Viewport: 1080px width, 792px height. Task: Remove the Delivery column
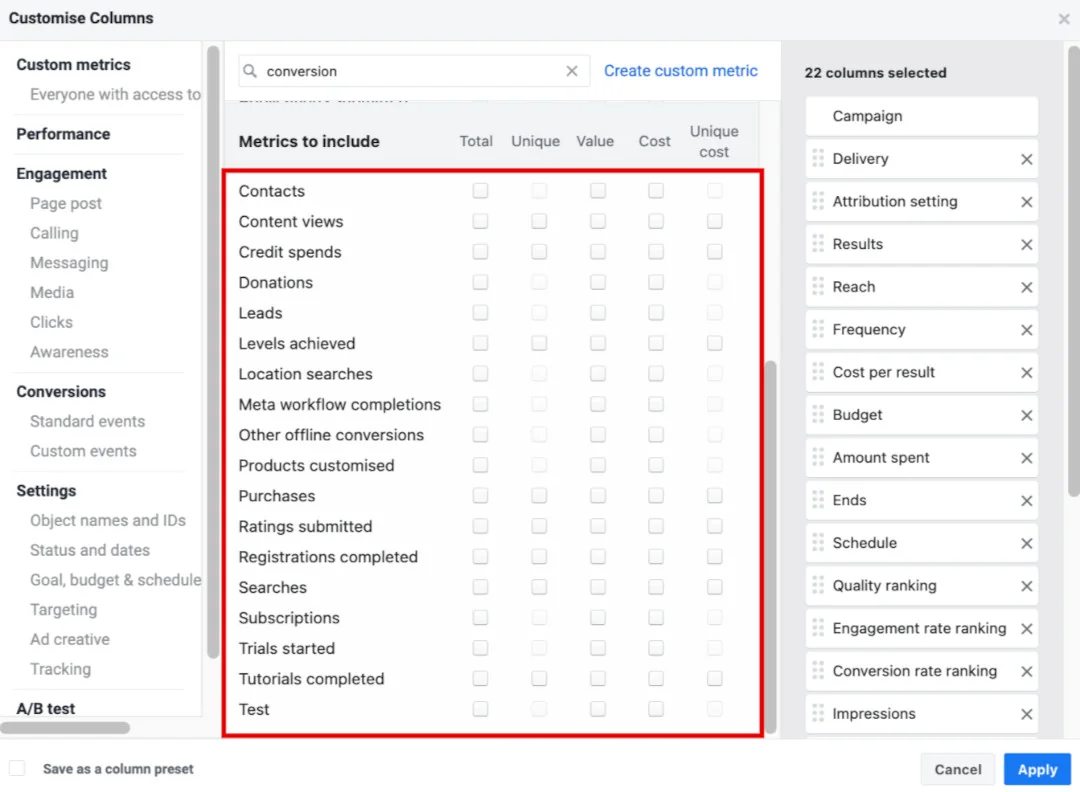[x=1026, y=159]
